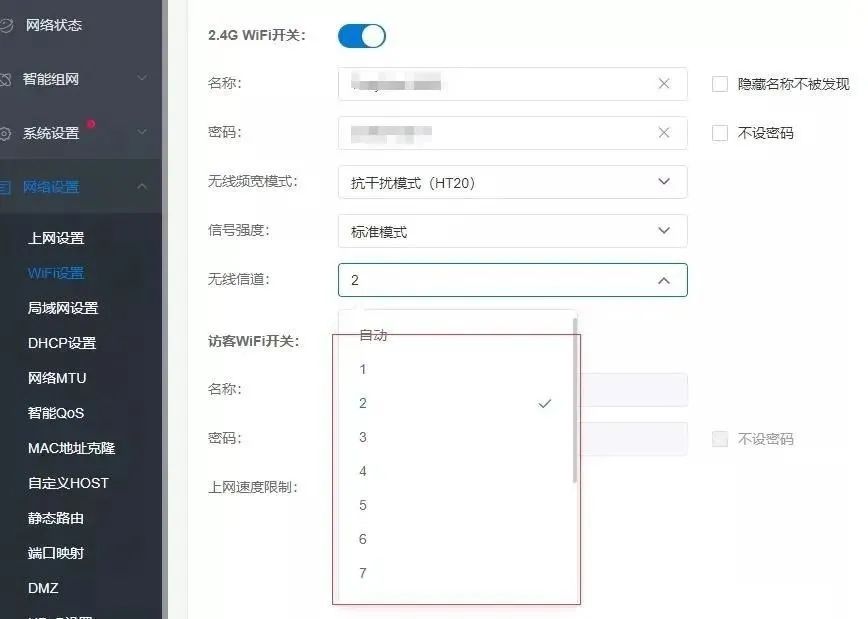Clear the password field with X
Screen dimensions: 868x619
(664, 133)
